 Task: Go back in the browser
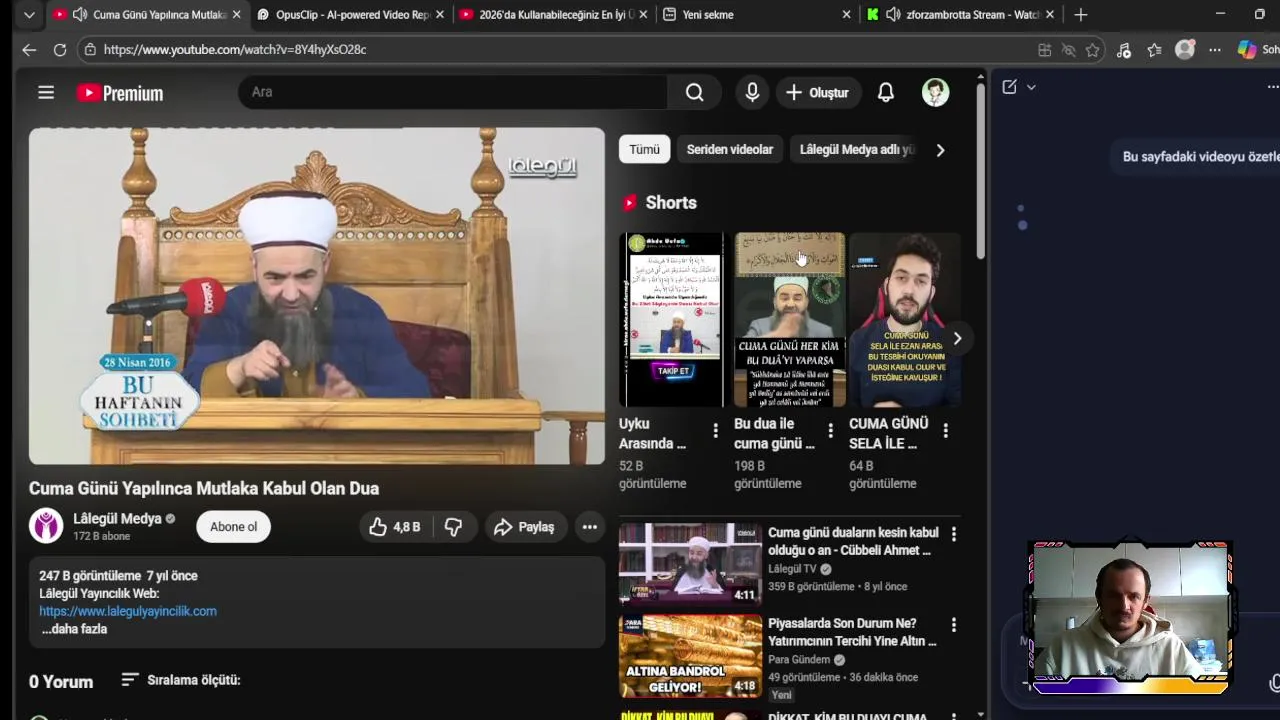coord(29,49)
